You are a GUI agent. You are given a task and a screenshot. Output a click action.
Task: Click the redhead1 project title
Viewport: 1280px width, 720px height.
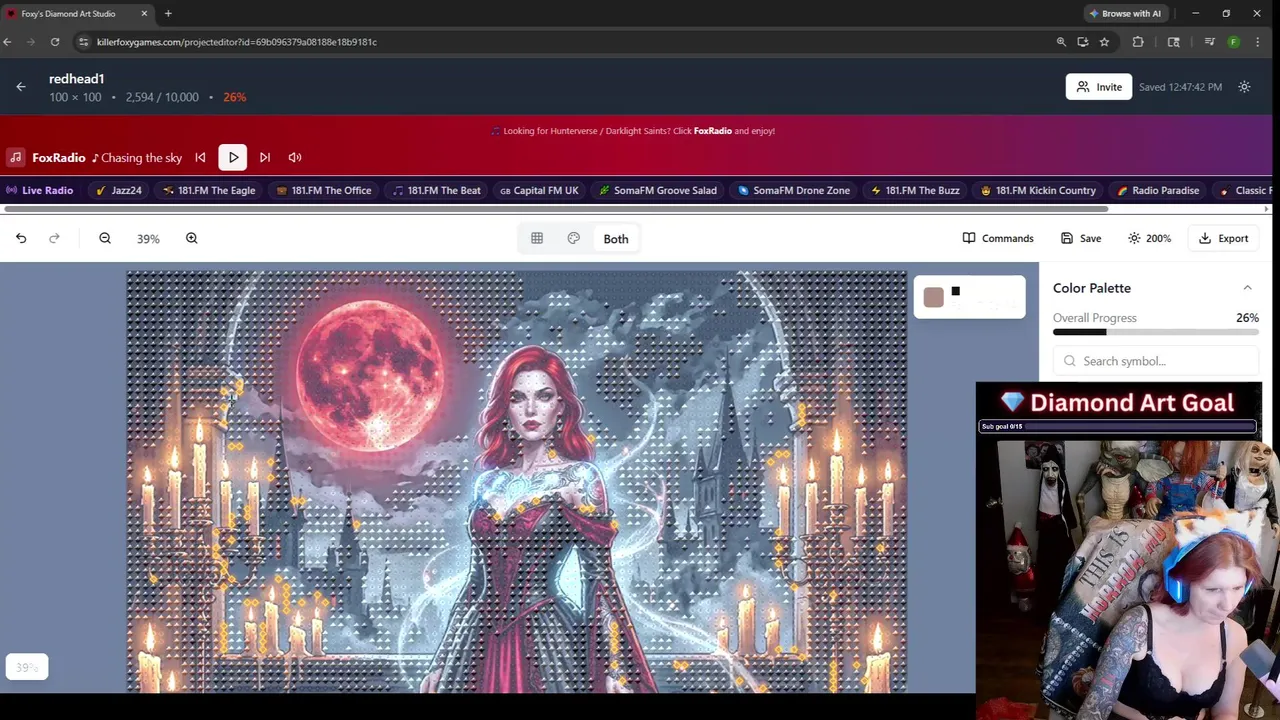point(77,79)
